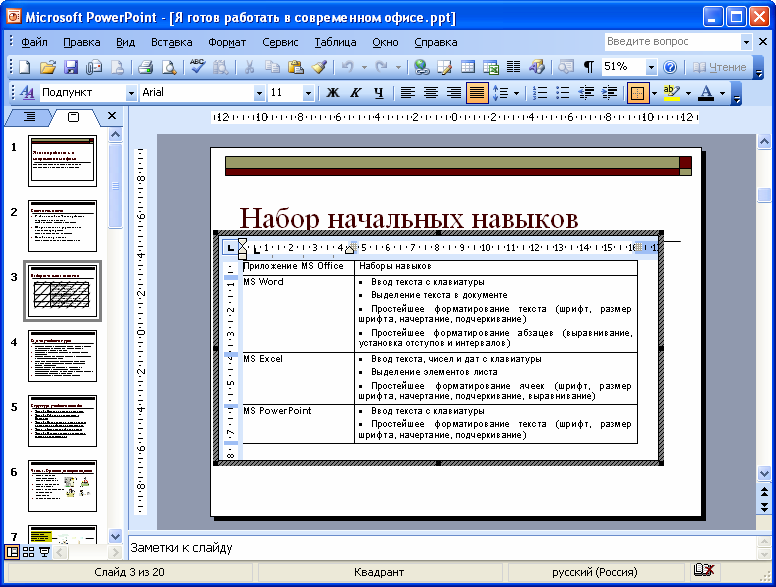Toggle bold Ж formatting
The width and height of the screenshot is (776, 587).
coord(333,93)
